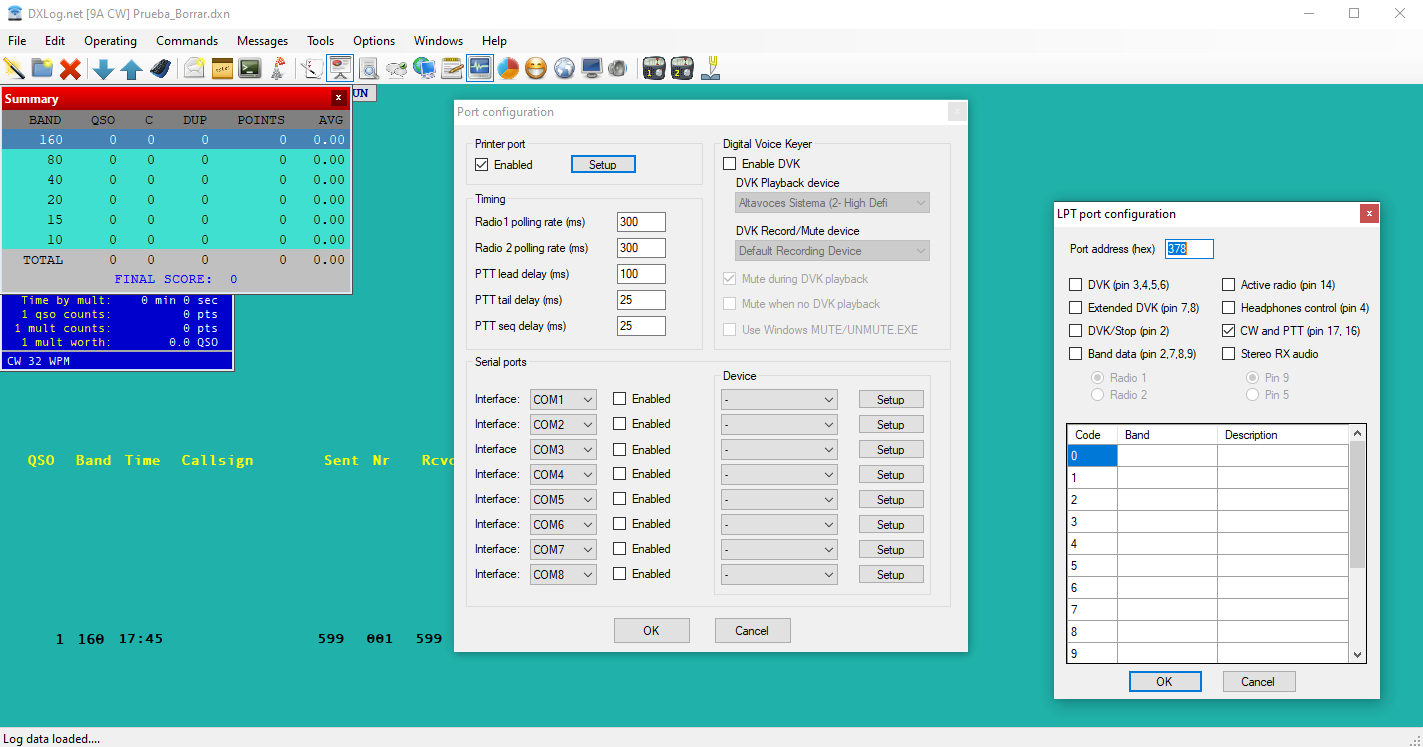The height and width of the screenshot is (747, 1423).
Task: Open the folder icon in toolbar
Action: point(42,68)
